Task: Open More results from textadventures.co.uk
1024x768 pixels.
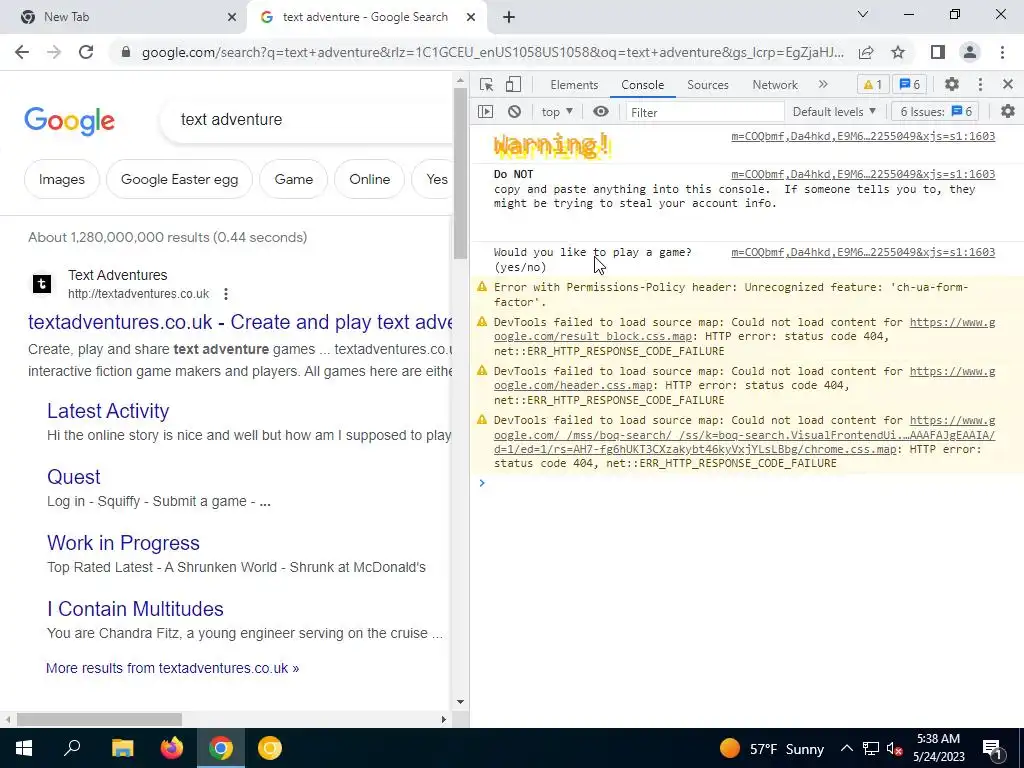Action: (172, 668)
